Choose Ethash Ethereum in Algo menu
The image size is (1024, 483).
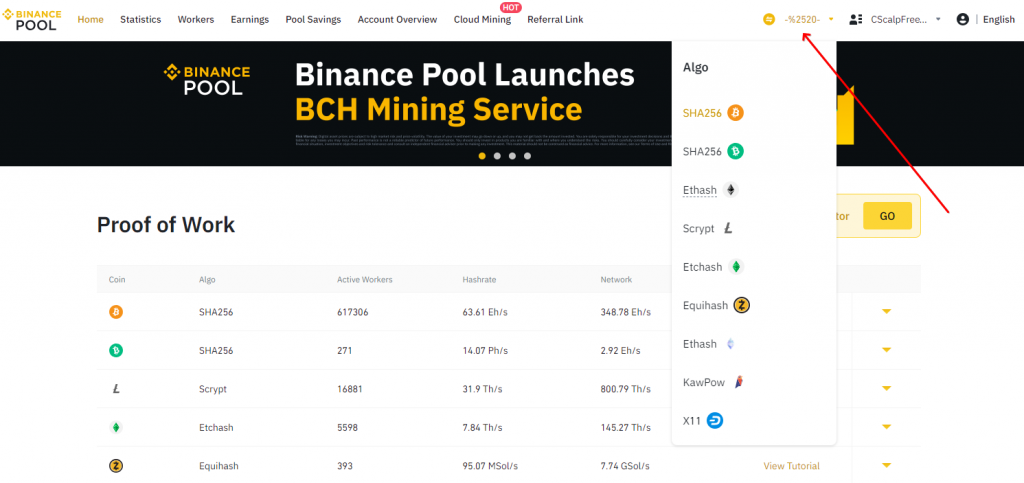(711, 190)
